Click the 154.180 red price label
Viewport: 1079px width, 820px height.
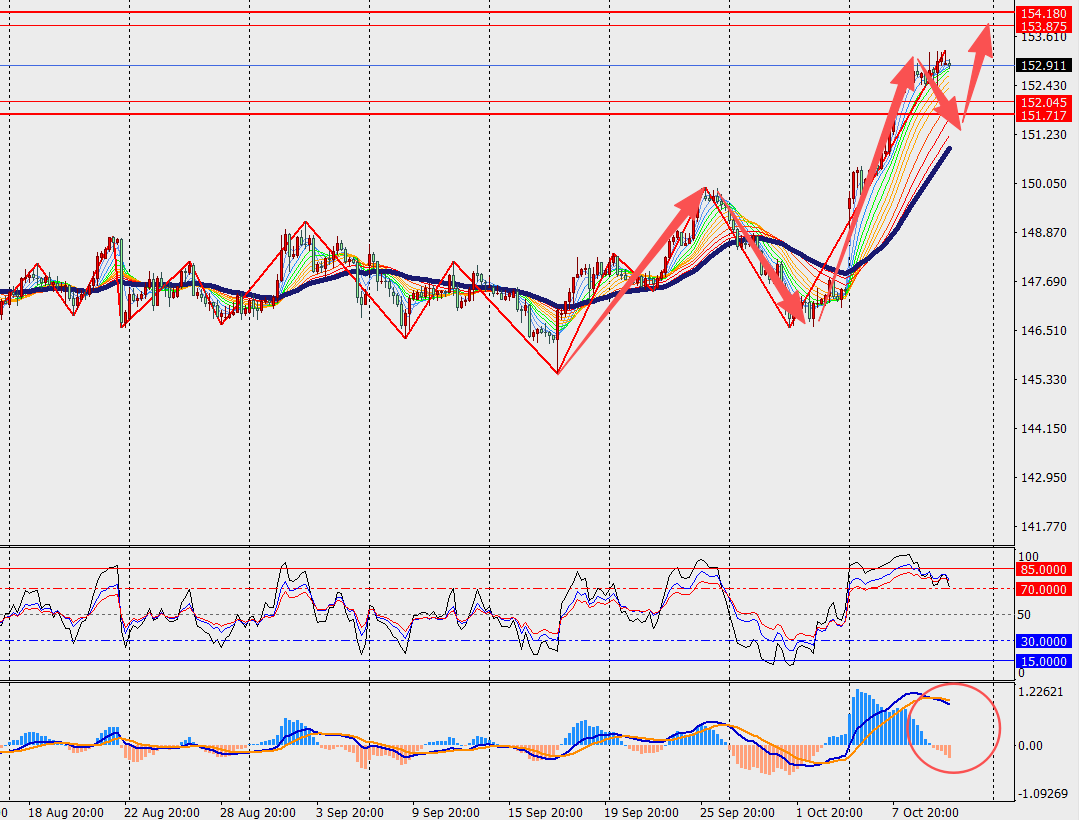(1043, 12)
